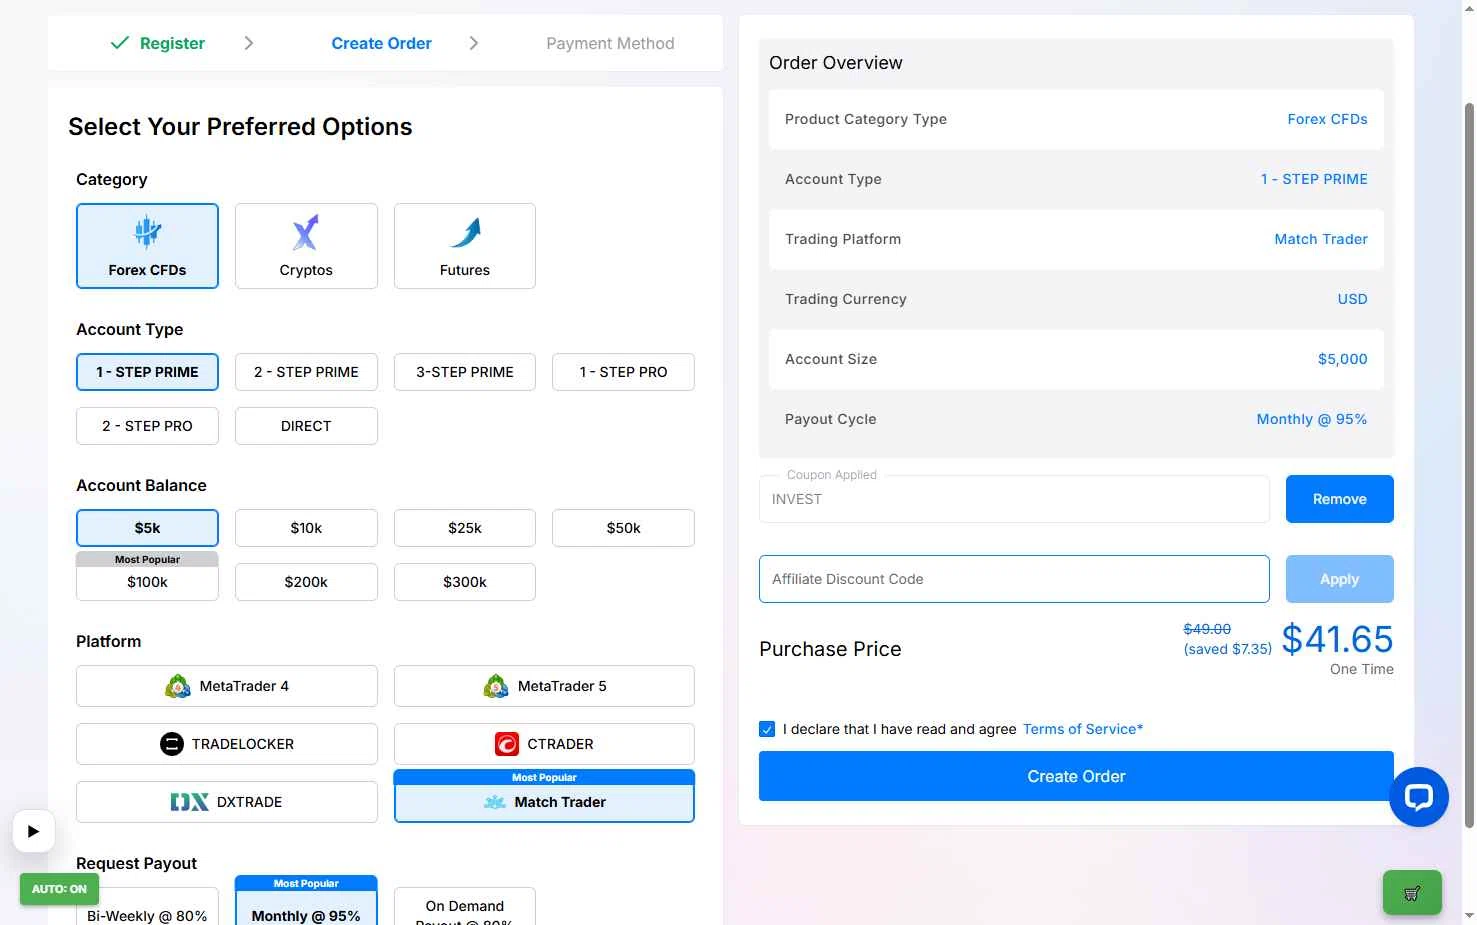
Task: Submit with the Create Order button
Action: coord(1076,776)
